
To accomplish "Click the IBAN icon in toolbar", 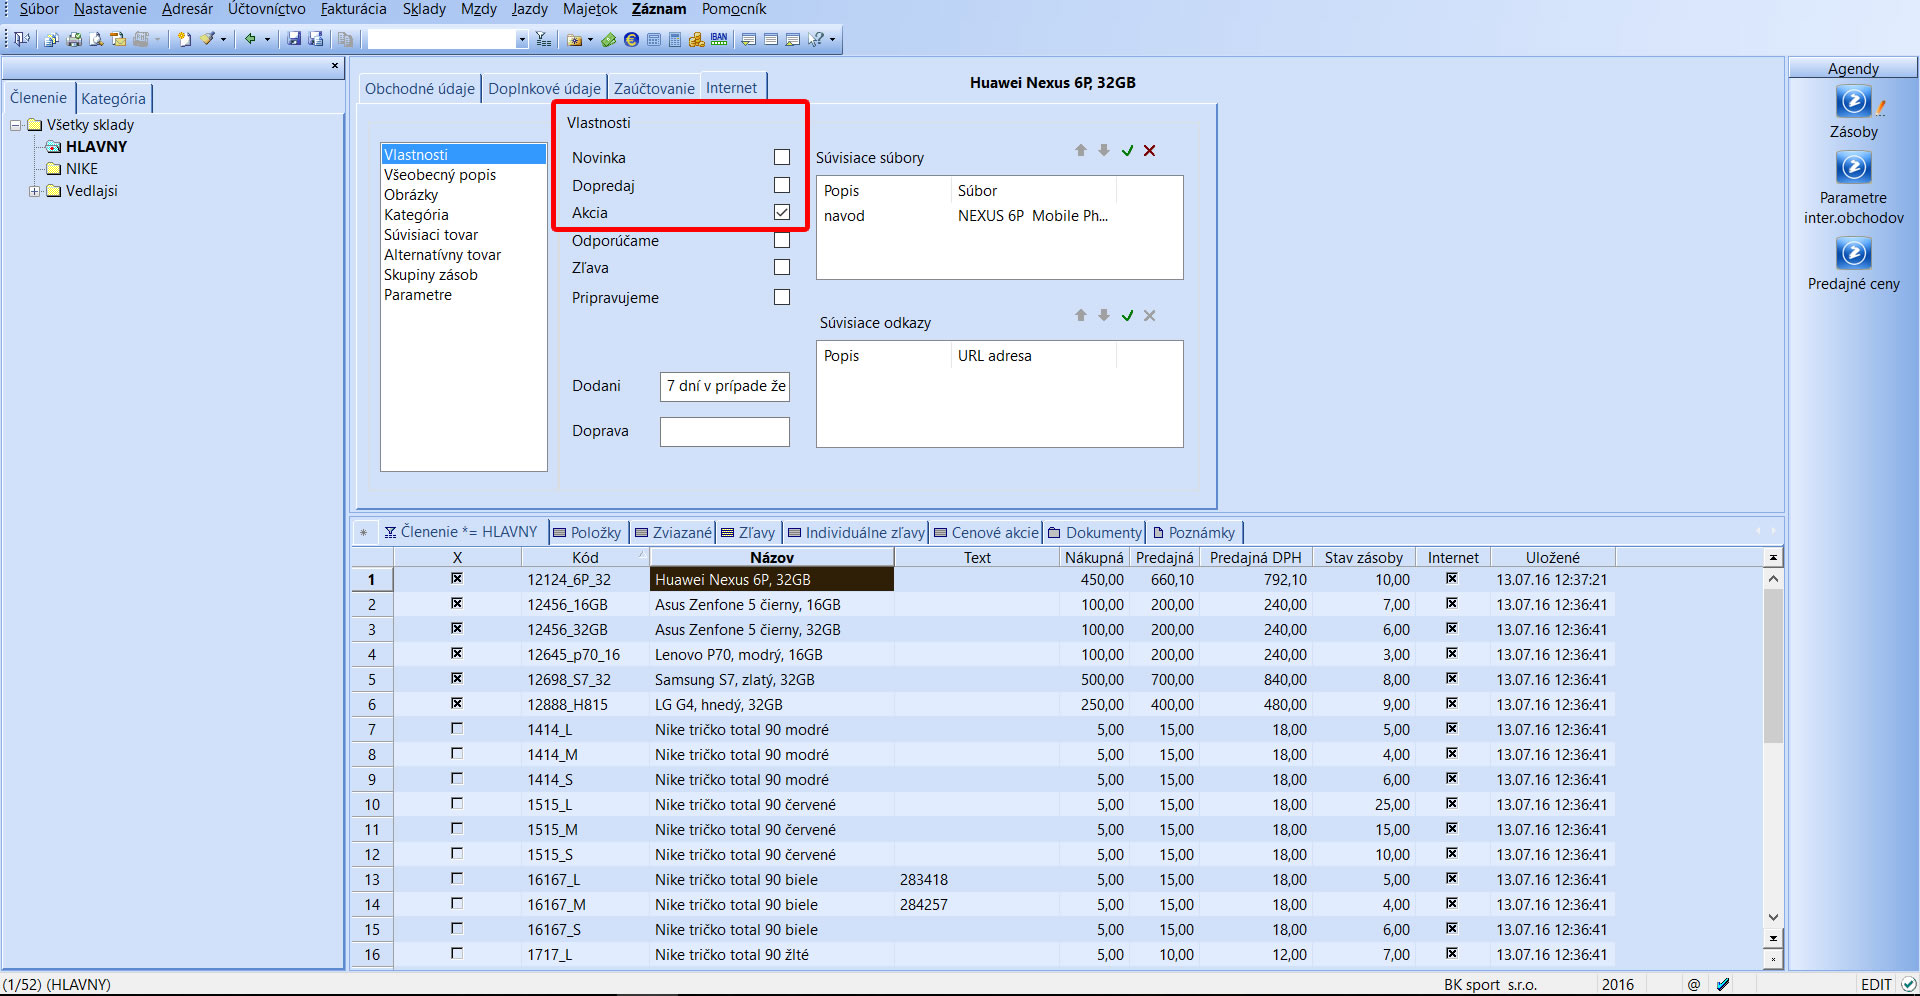I will pyautogui.click(x=719, y=39).
